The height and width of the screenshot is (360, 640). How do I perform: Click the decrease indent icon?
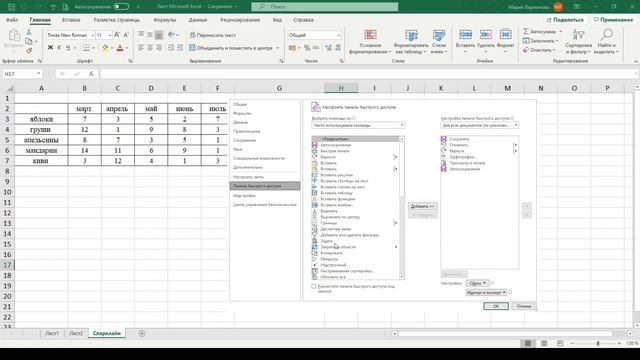point(171,48)
